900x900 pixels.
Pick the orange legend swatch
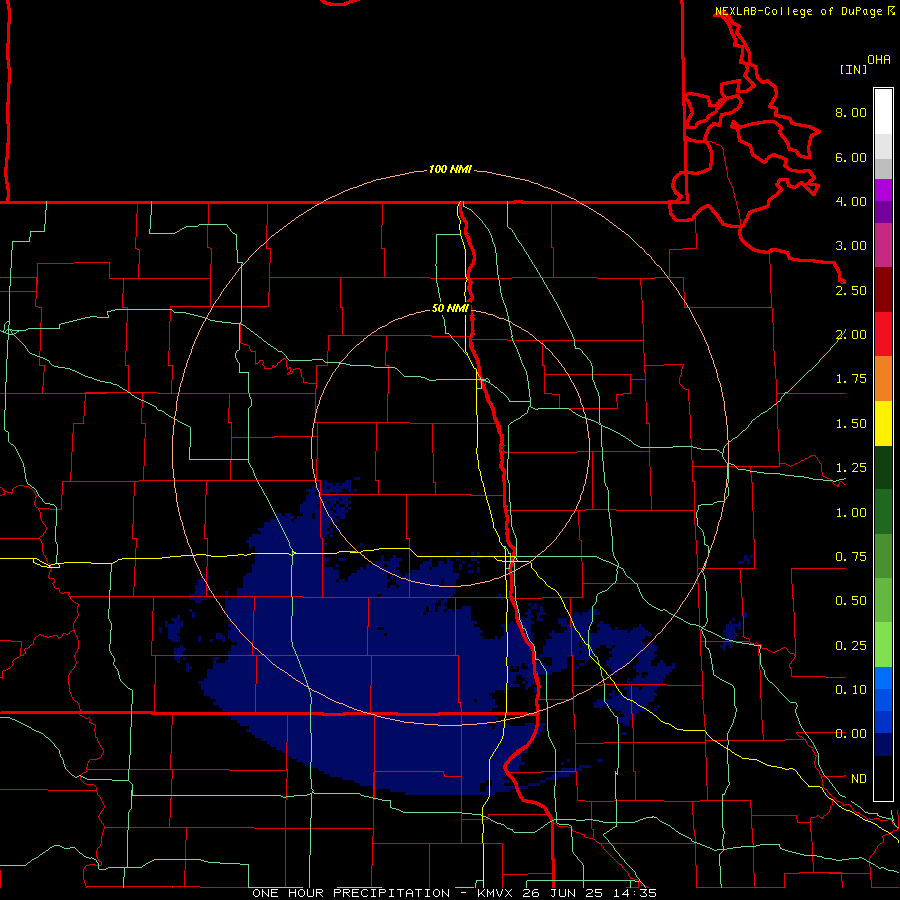click(883, 379)
